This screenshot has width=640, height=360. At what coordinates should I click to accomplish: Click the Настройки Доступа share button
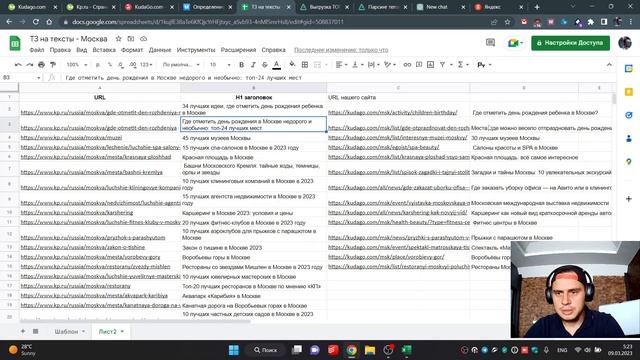click(570, 43)
